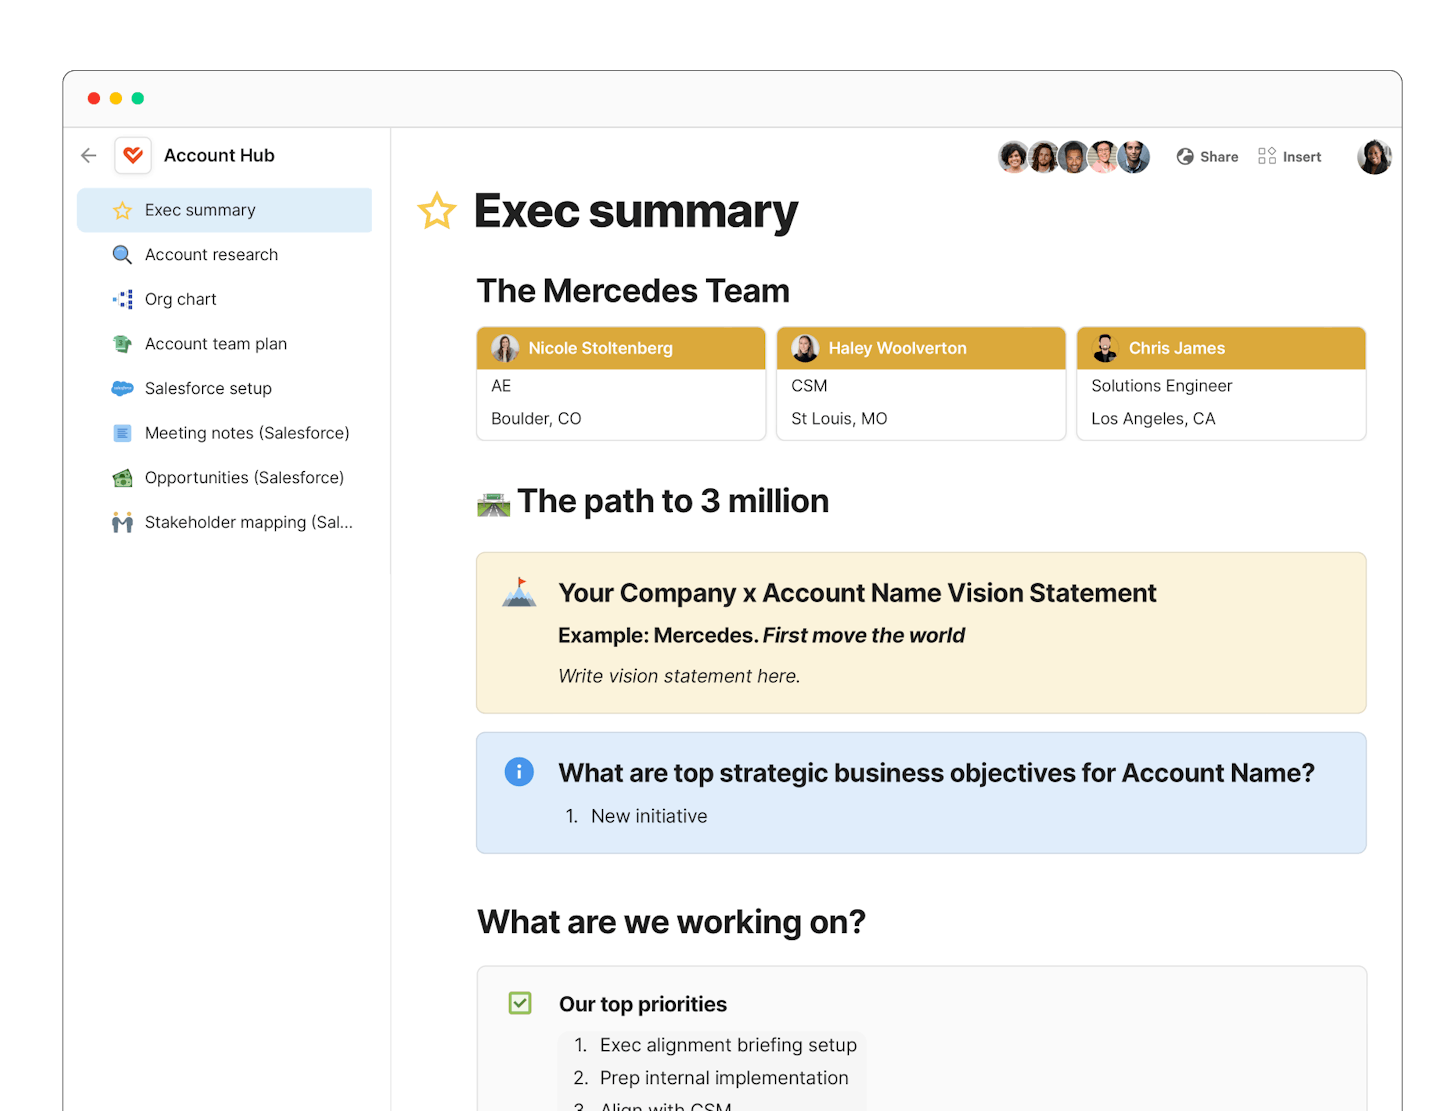Click the back arrow above the sidebar

88,155
